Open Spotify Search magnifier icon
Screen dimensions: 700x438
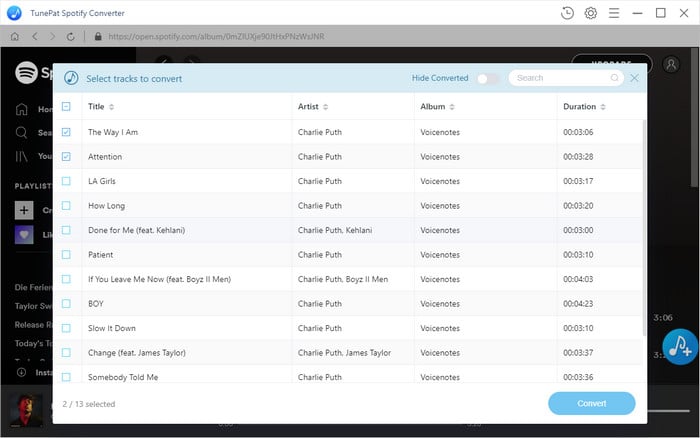[21, 133]
